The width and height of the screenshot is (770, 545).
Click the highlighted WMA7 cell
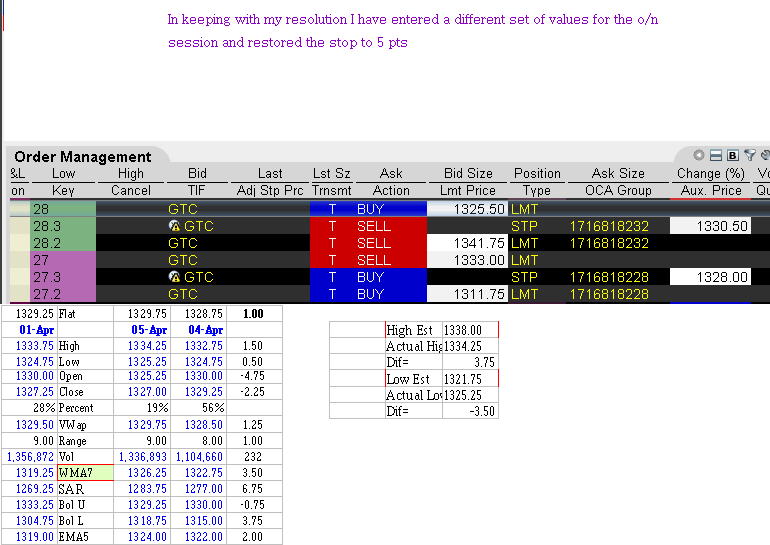click(x=85, y=473)
